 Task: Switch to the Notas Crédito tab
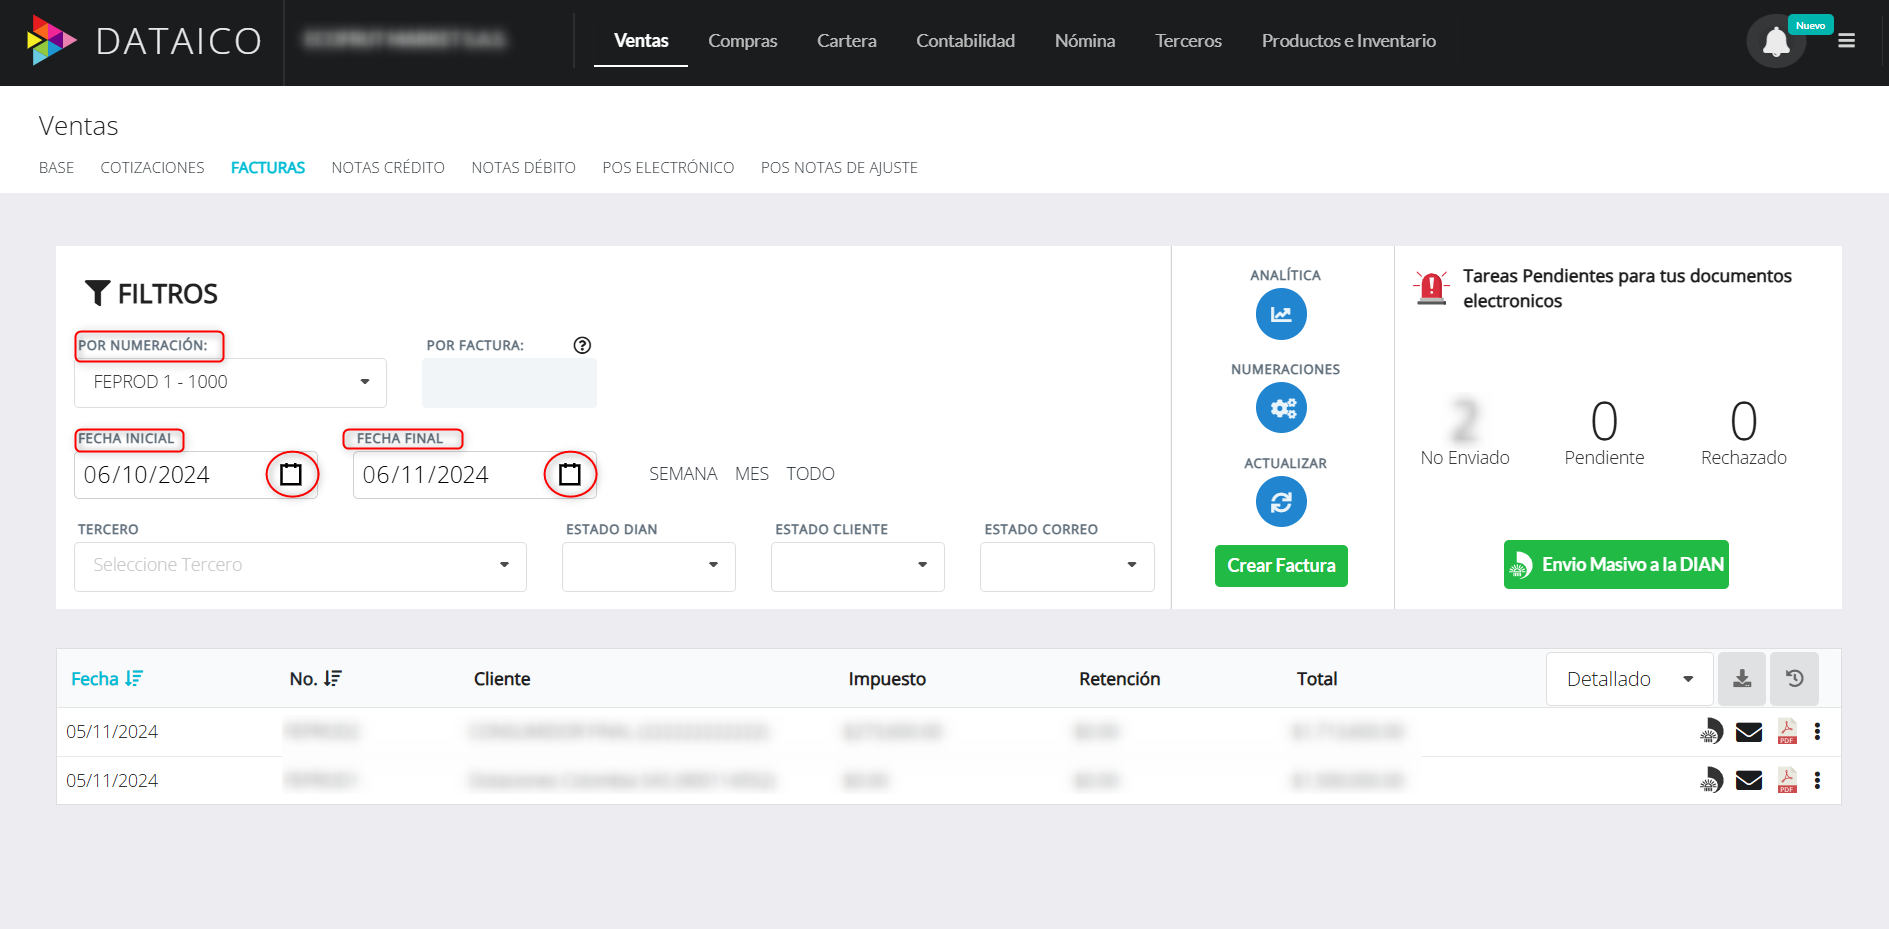point(388,168)
